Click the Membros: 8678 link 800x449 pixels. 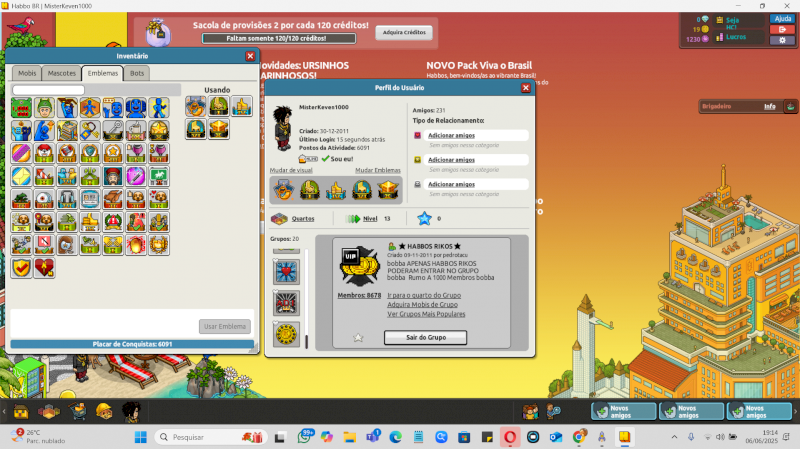tap(359, 295)
